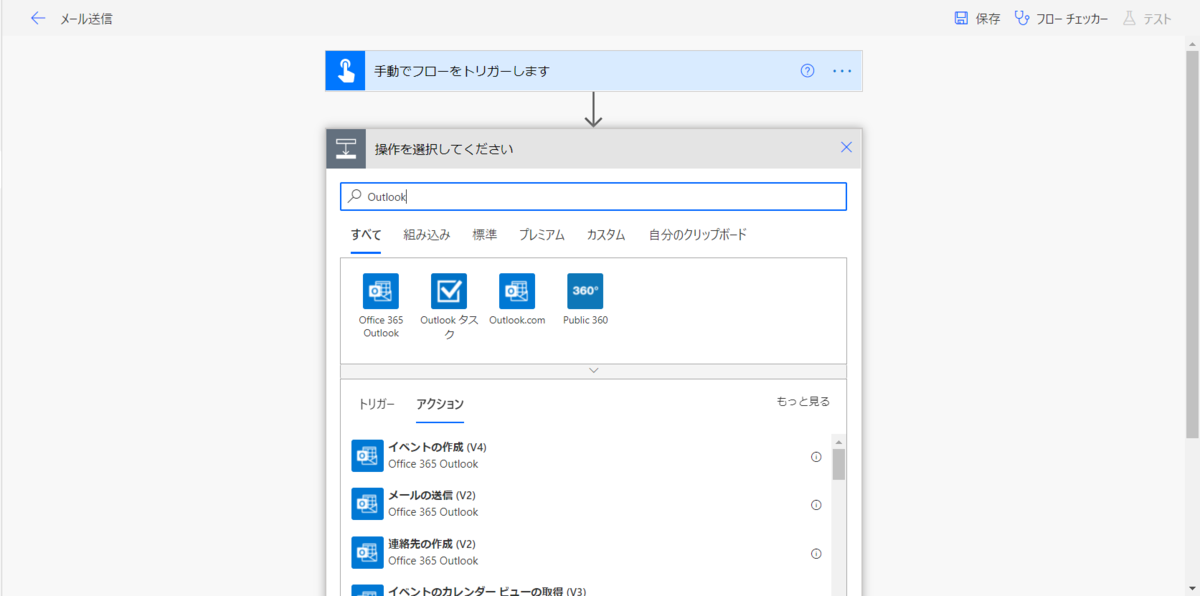The image size is (1200, 596).
Task: Click the 保存 save button
Action: coord(977,18)
